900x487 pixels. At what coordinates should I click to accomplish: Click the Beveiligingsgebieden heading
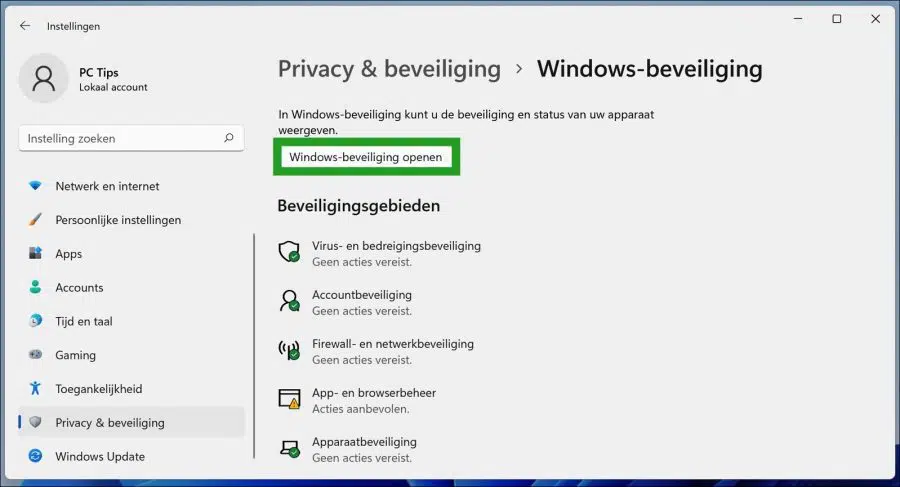[x=359, y=206]
